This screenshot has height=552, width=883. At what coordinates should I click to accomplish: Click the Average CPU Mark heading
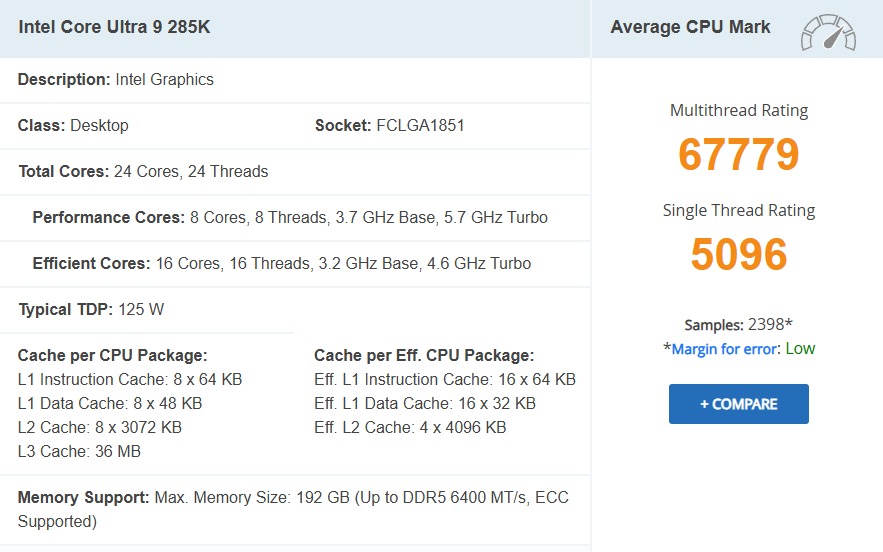(690, 27)
